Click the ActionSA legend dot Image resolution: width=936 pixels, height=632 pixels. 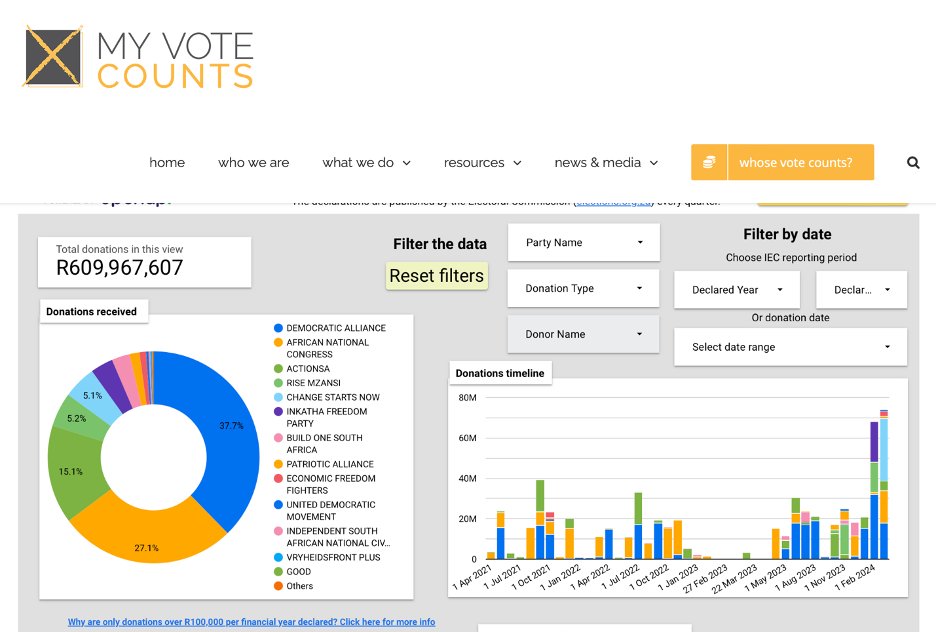(278, 368)
